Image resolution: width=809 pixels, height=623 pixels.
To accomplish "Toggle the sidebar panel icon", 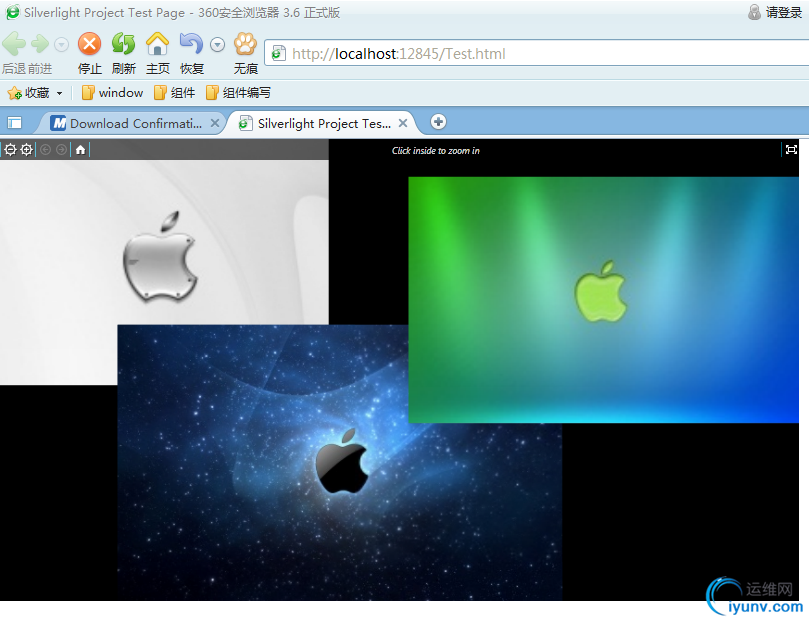I will coord(14,123).
